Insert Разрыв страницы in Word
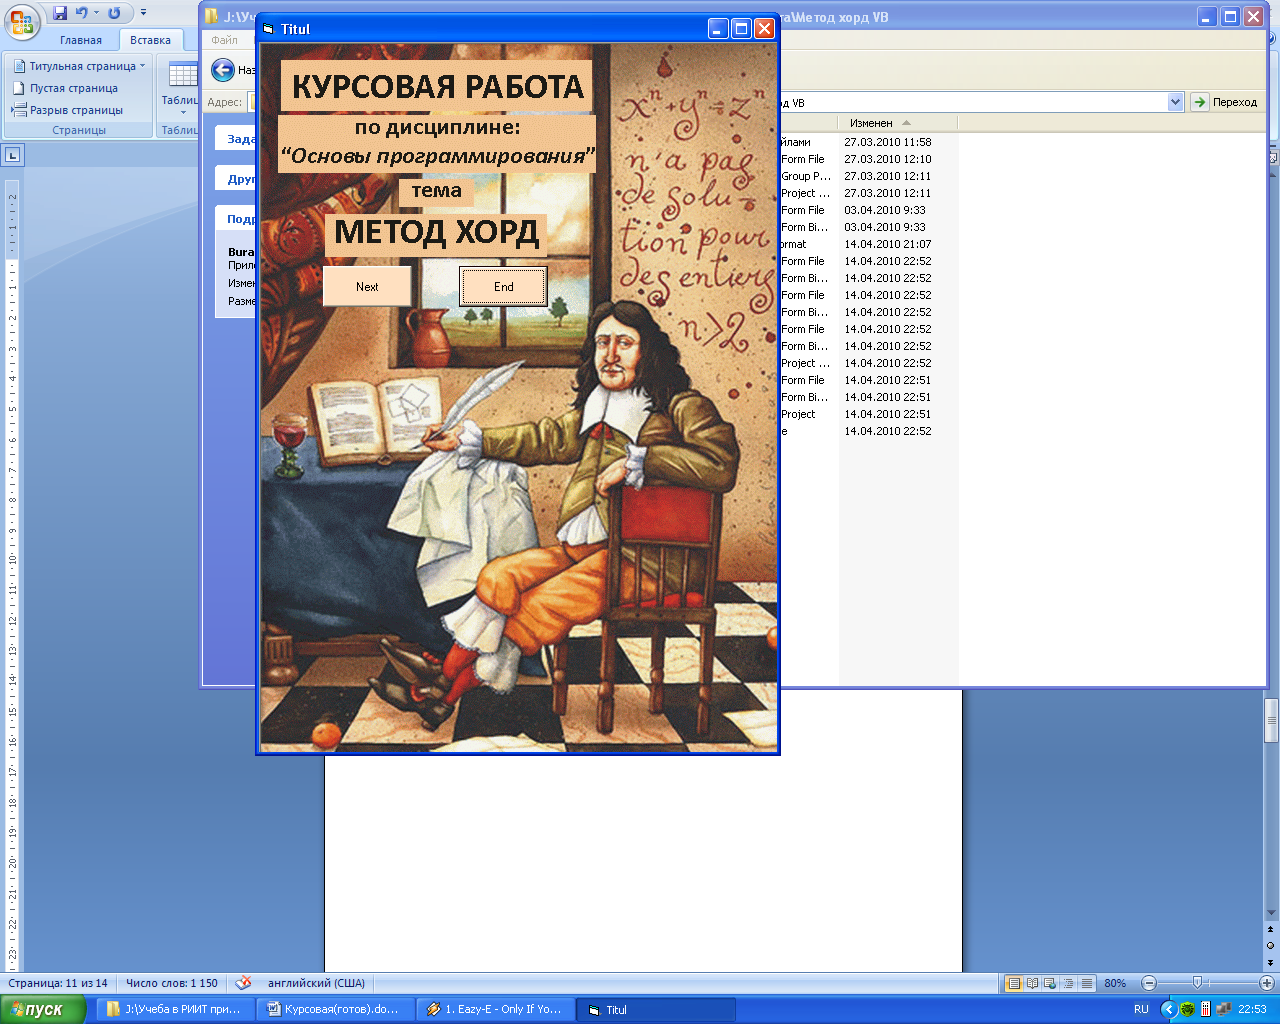This screenshot has width=1280, height=1024. pyautogui.click(x=68, y=110)
